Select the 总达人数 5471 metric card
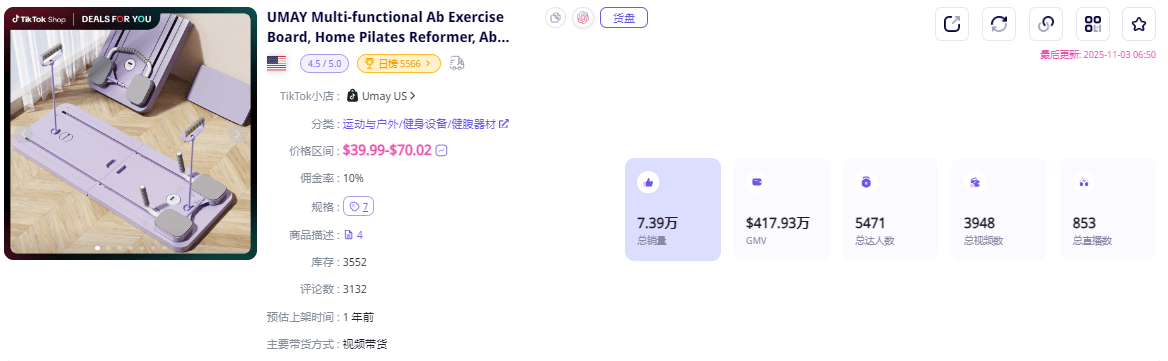This screenshot has width=1168, height=361. pos(890,209)
